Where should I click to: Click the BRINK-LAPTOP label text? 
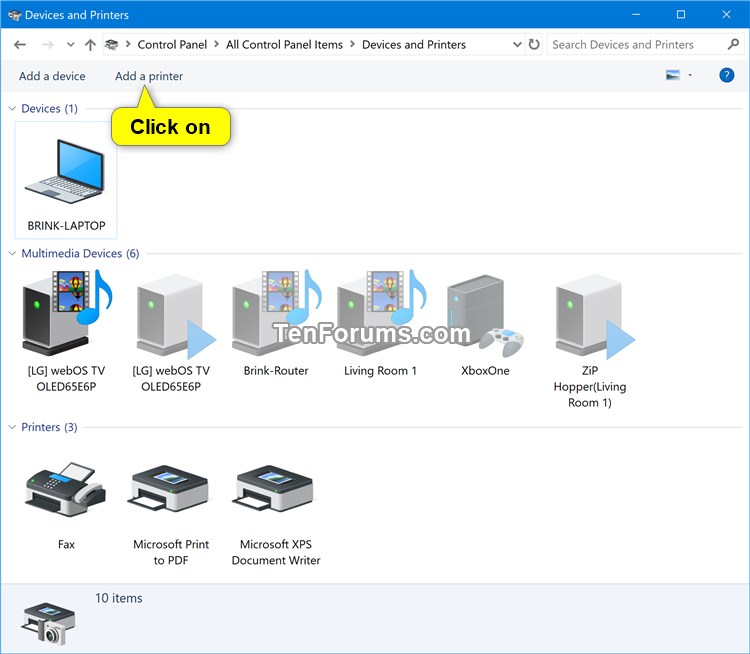point(66,226)
